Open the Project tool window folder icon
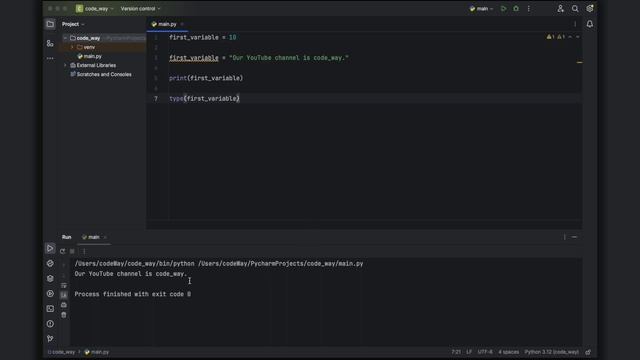 [x=50, y=24]
